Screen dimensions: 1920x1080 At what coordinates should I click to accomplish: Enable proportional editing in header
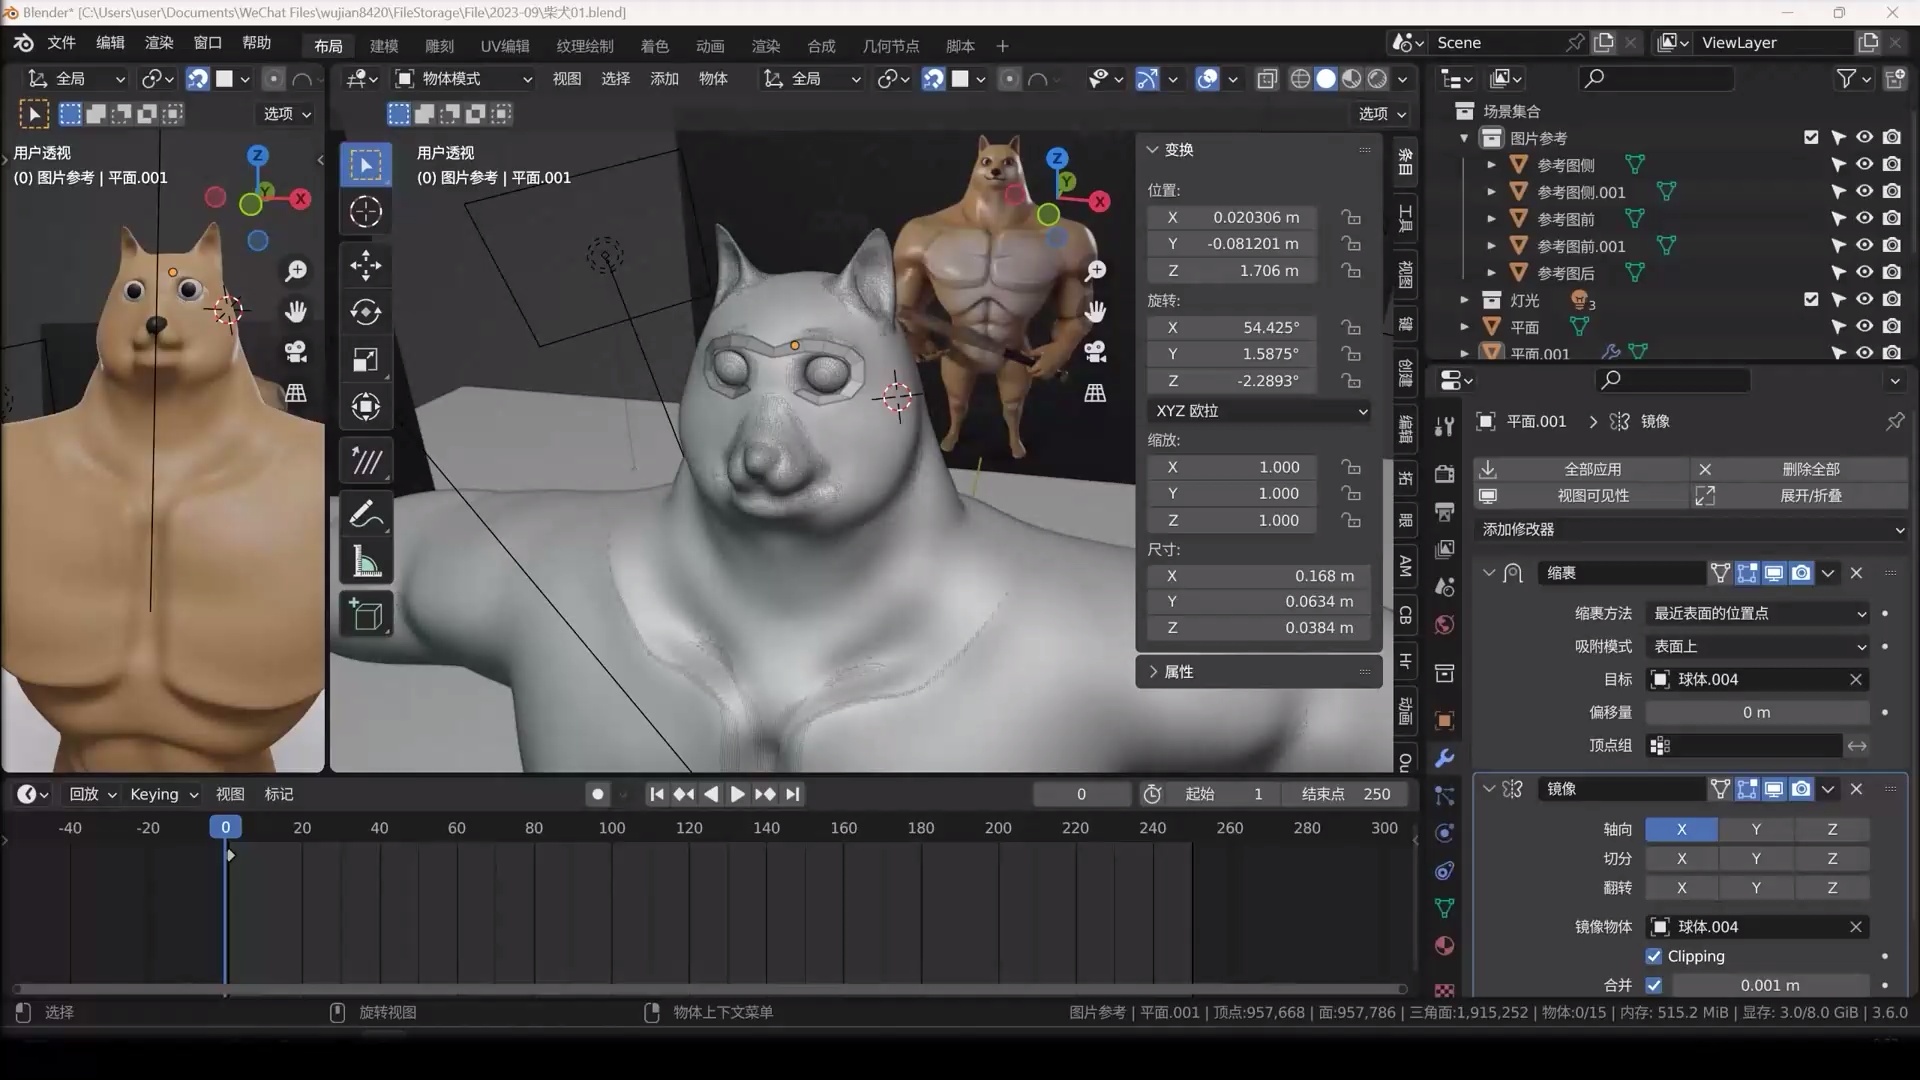pyautogui.click(x=1011, y=78)
